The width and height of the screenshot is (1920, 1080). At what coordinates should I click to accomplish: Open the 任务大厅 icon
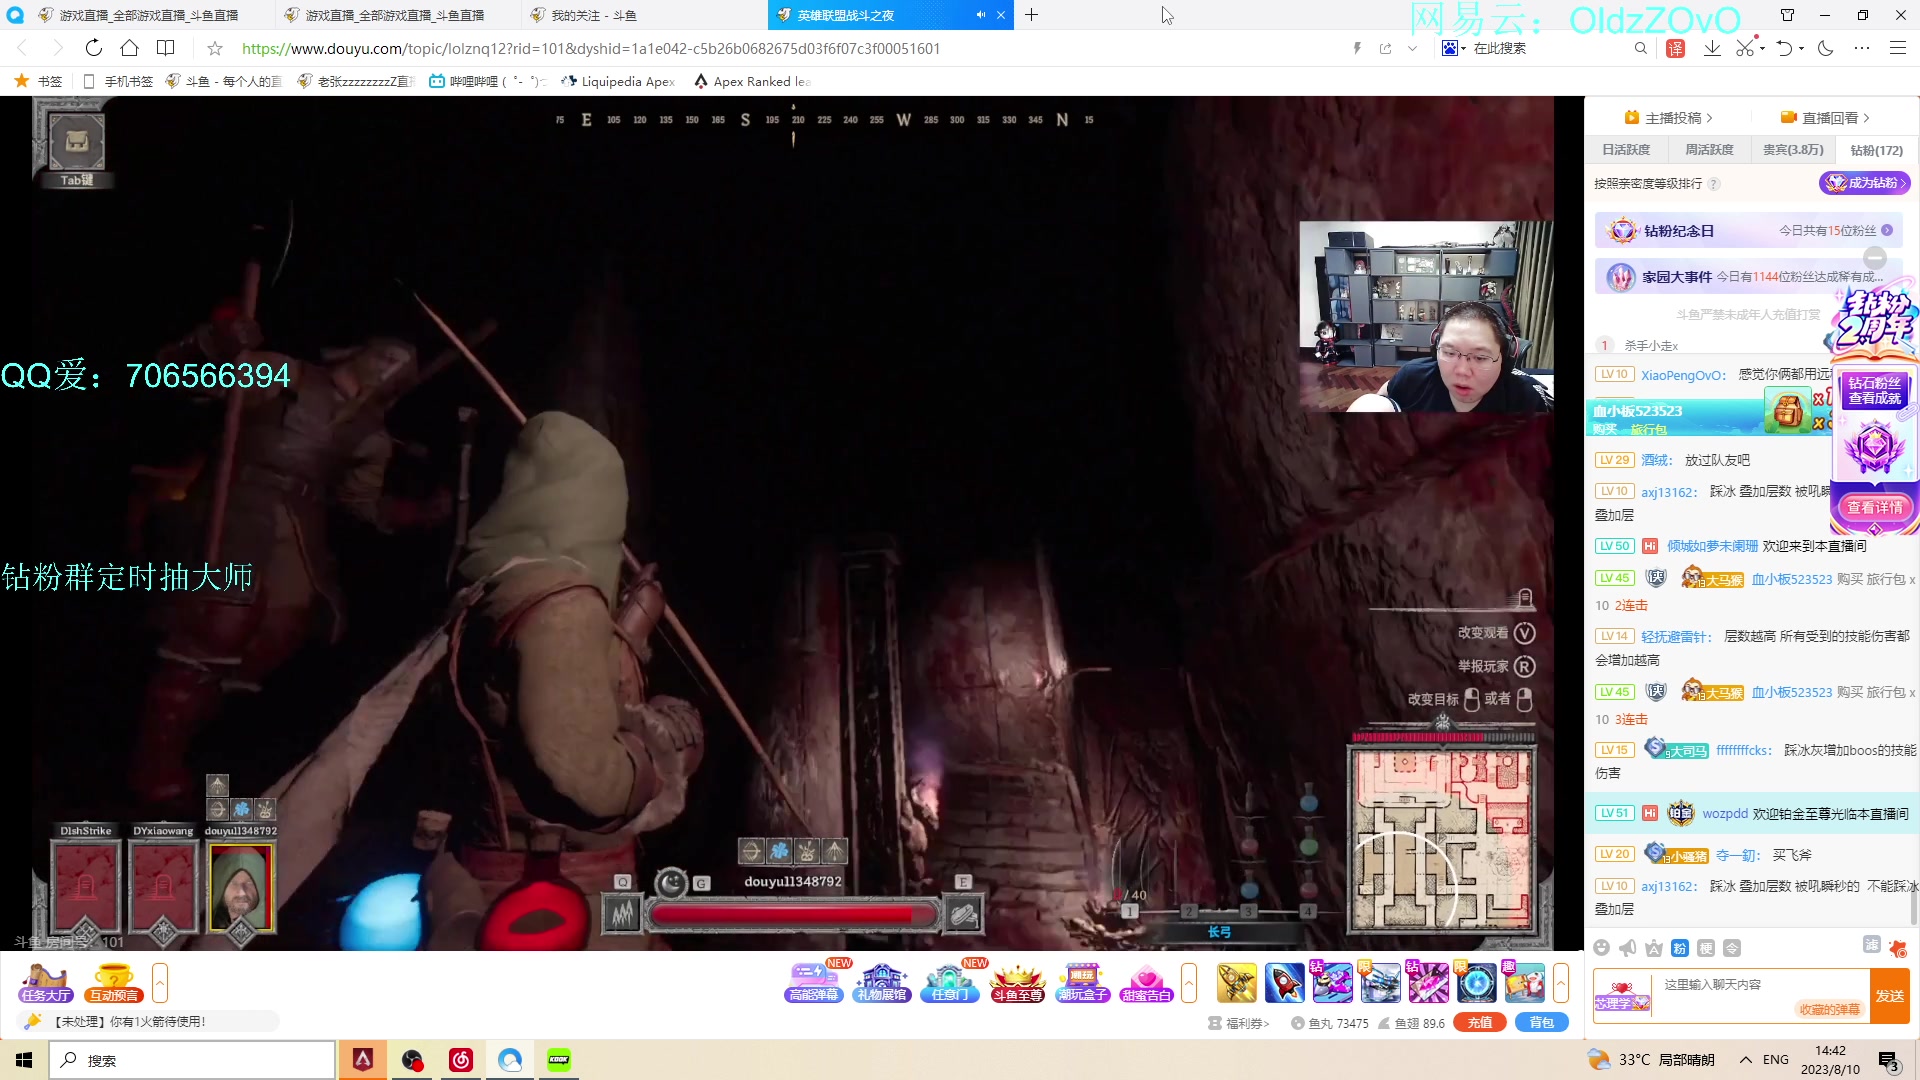point(46,982)
